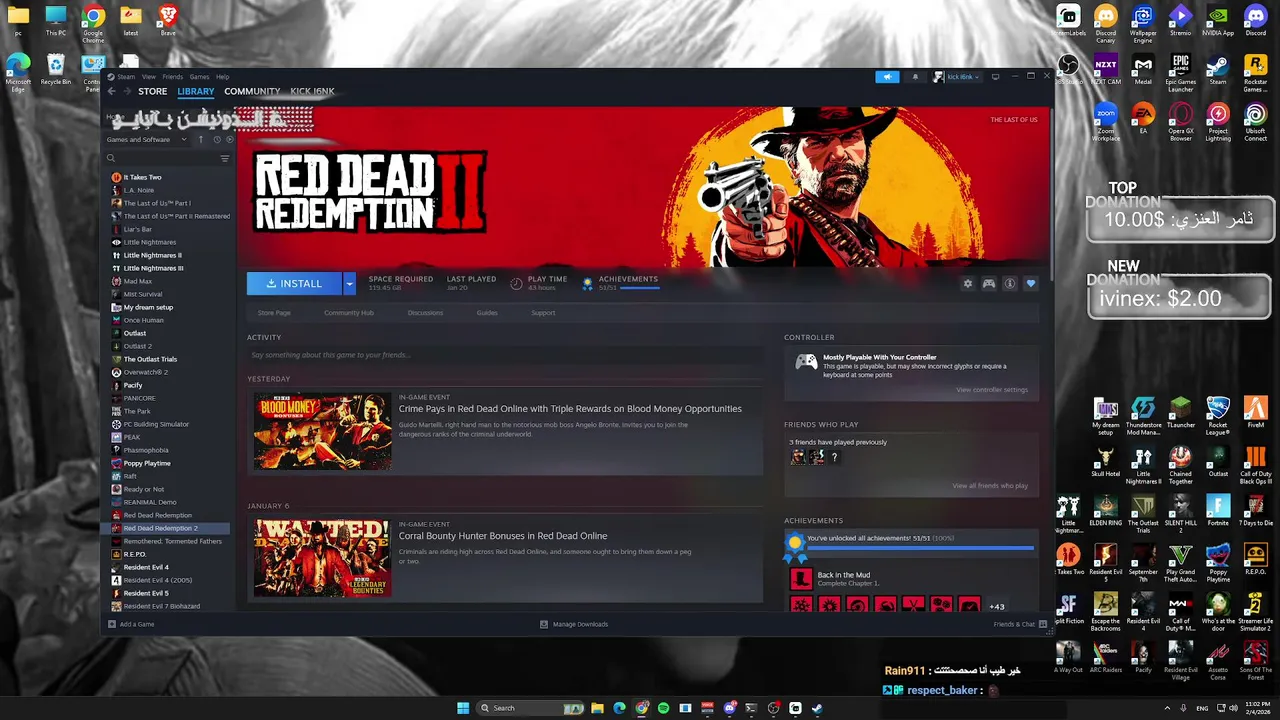Image resolution: width=1280 pixels, height=720 pixels.
Task: Open controller layout gamepad icon
Action: 989,284
